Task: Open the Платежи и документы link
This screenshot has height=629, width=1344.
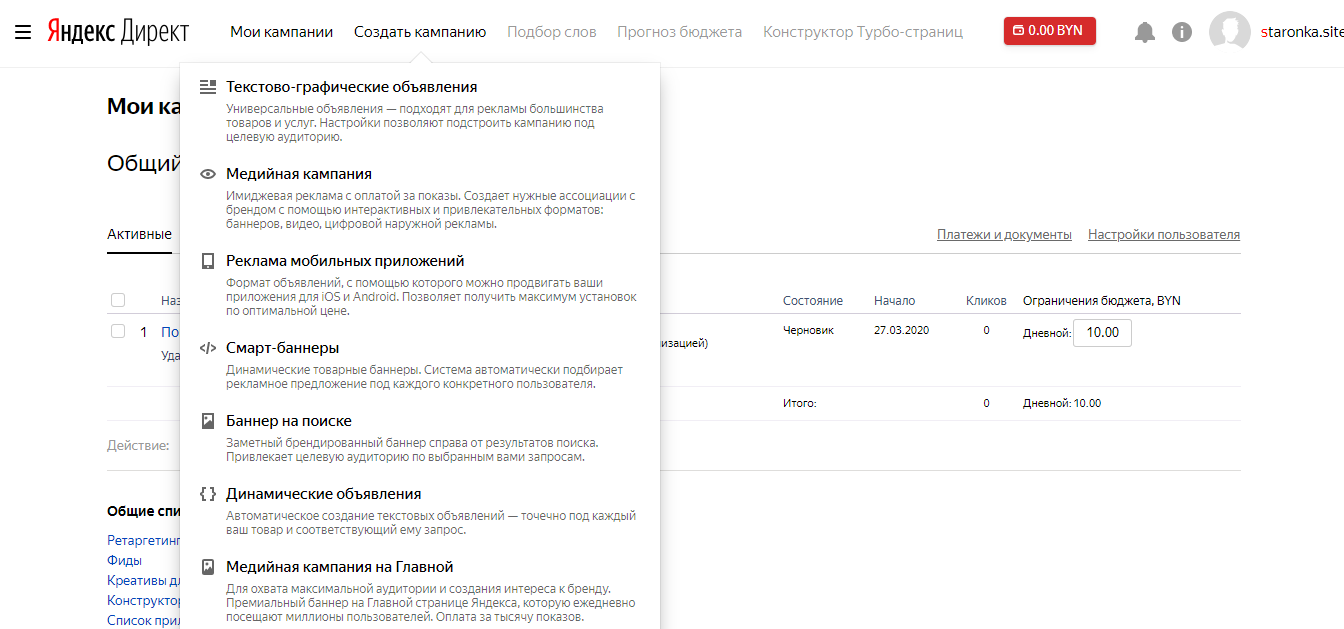Action: click(x=1004, y=235)
